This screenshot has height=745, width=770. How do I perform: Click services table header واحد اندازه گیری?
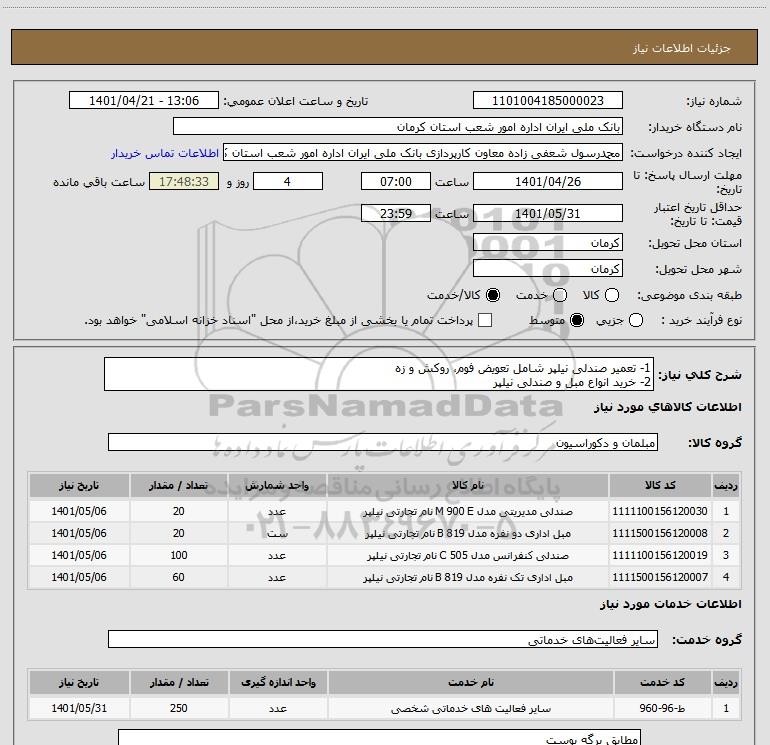278,682
